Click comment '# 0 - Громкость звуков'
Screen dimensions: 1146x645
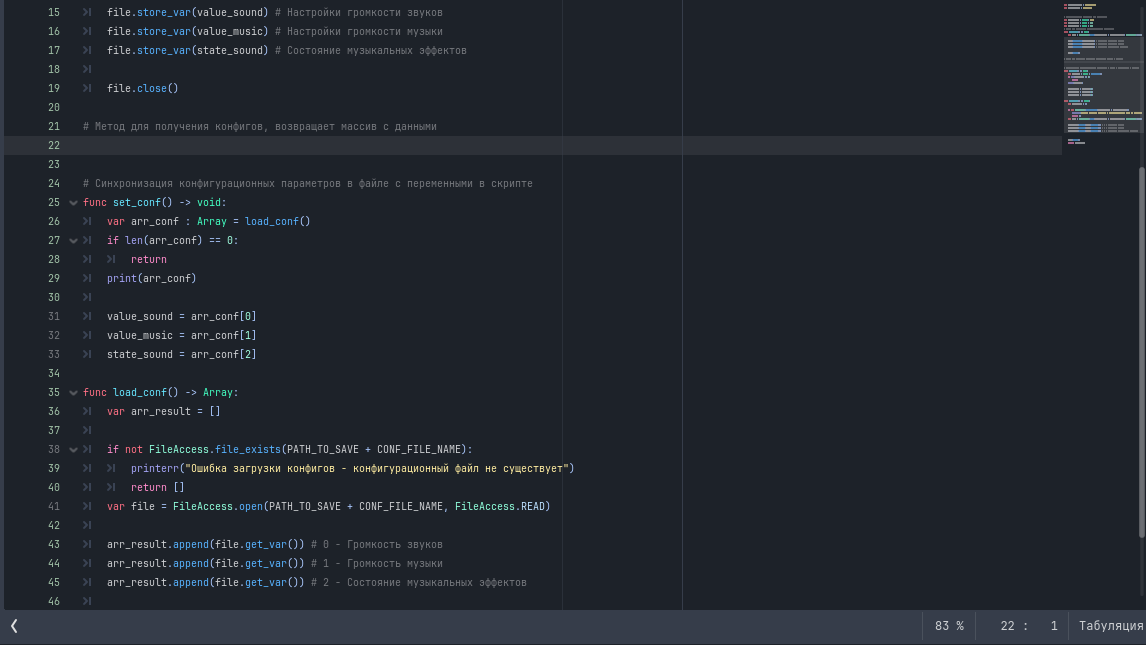(x=377, y=544)
